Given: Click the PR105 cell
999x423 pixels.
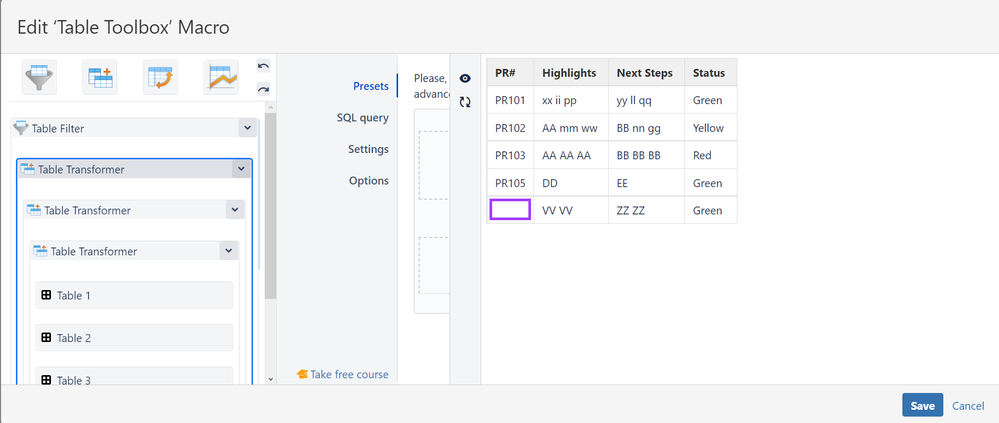Looking at the screenshot, I should [510, 183].
